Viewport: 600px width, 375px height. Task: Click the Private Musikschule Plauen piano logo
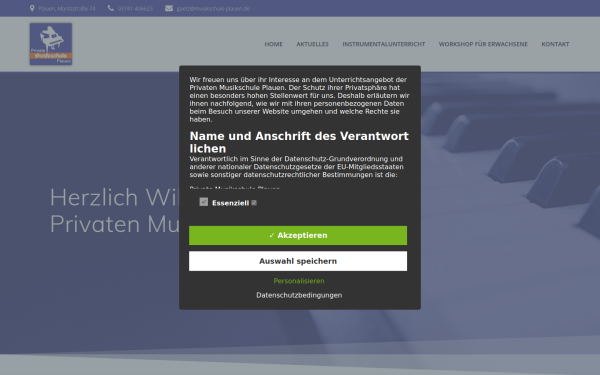tap(51, 44)
